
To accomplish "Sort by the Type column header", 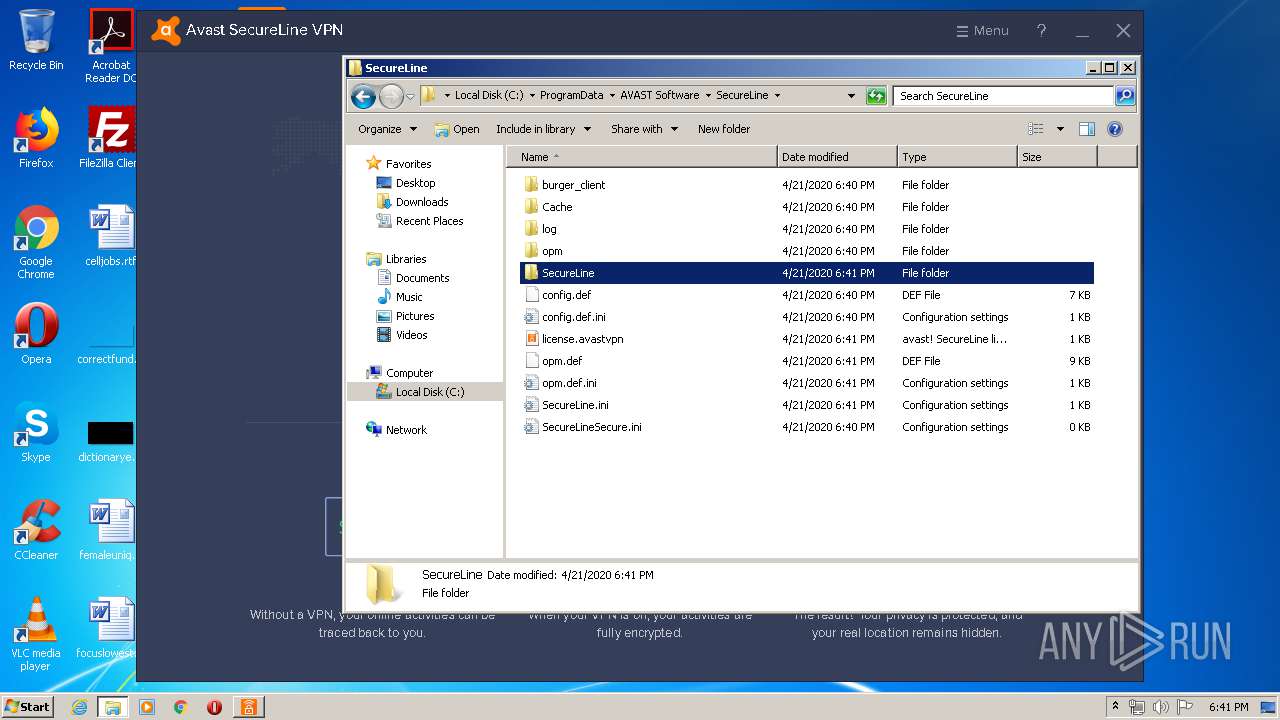I will click(957, 157).
